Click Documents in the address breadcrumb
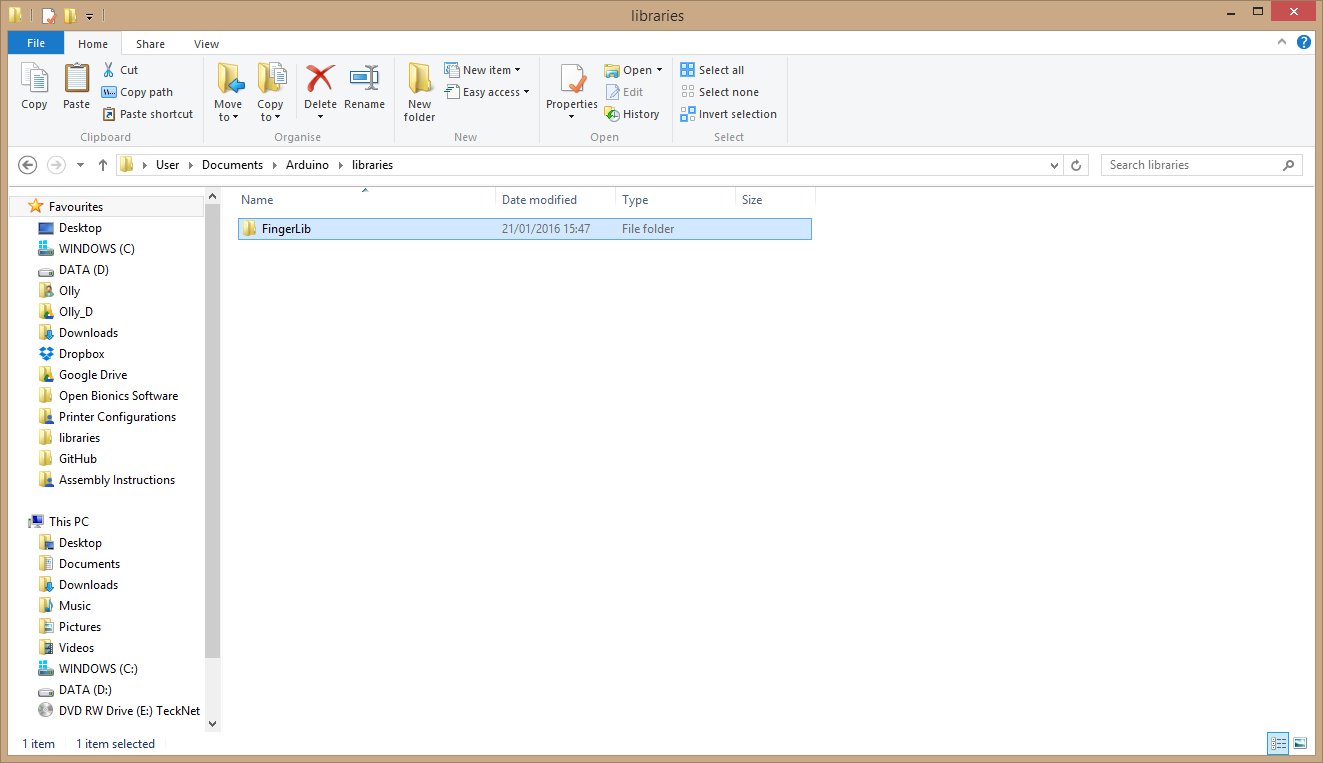The height and width of the screenshot is (763, 1323). point(232,165)
